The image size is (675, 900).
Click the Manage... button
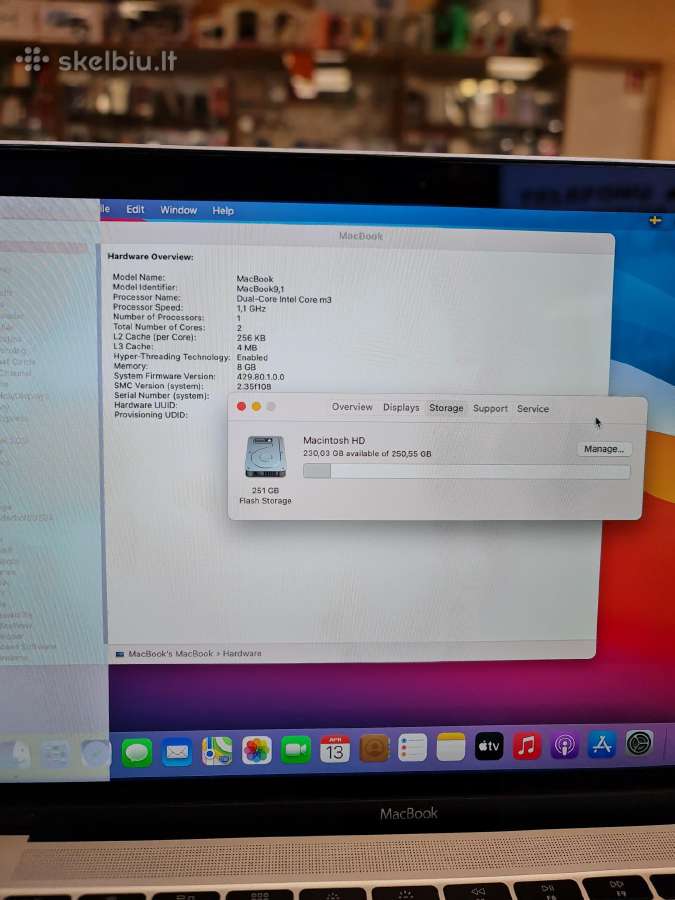coord(604,449)
